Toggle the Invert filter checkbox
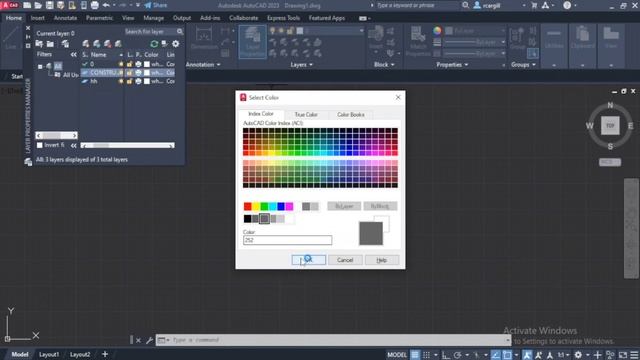The width and height of the screenshot is (640, 360). point(40,145)
